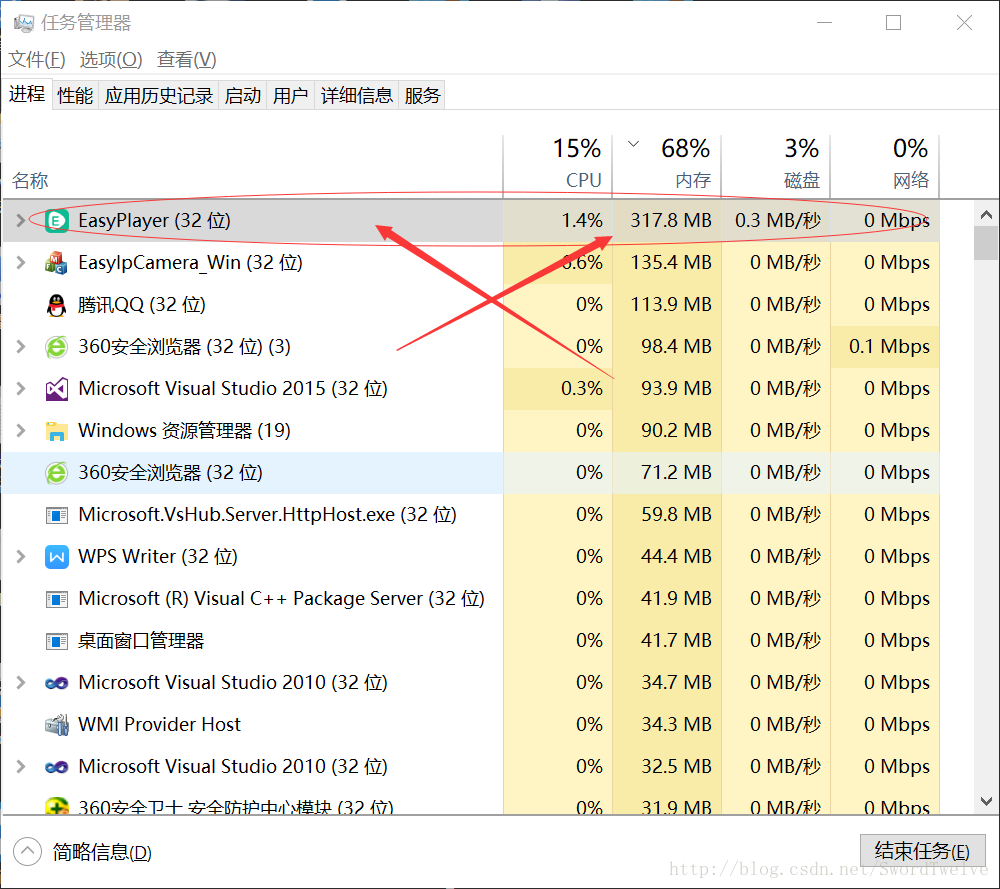
Task: Expand the EasyIpCamera_Win process group
Action: point(20,263)
